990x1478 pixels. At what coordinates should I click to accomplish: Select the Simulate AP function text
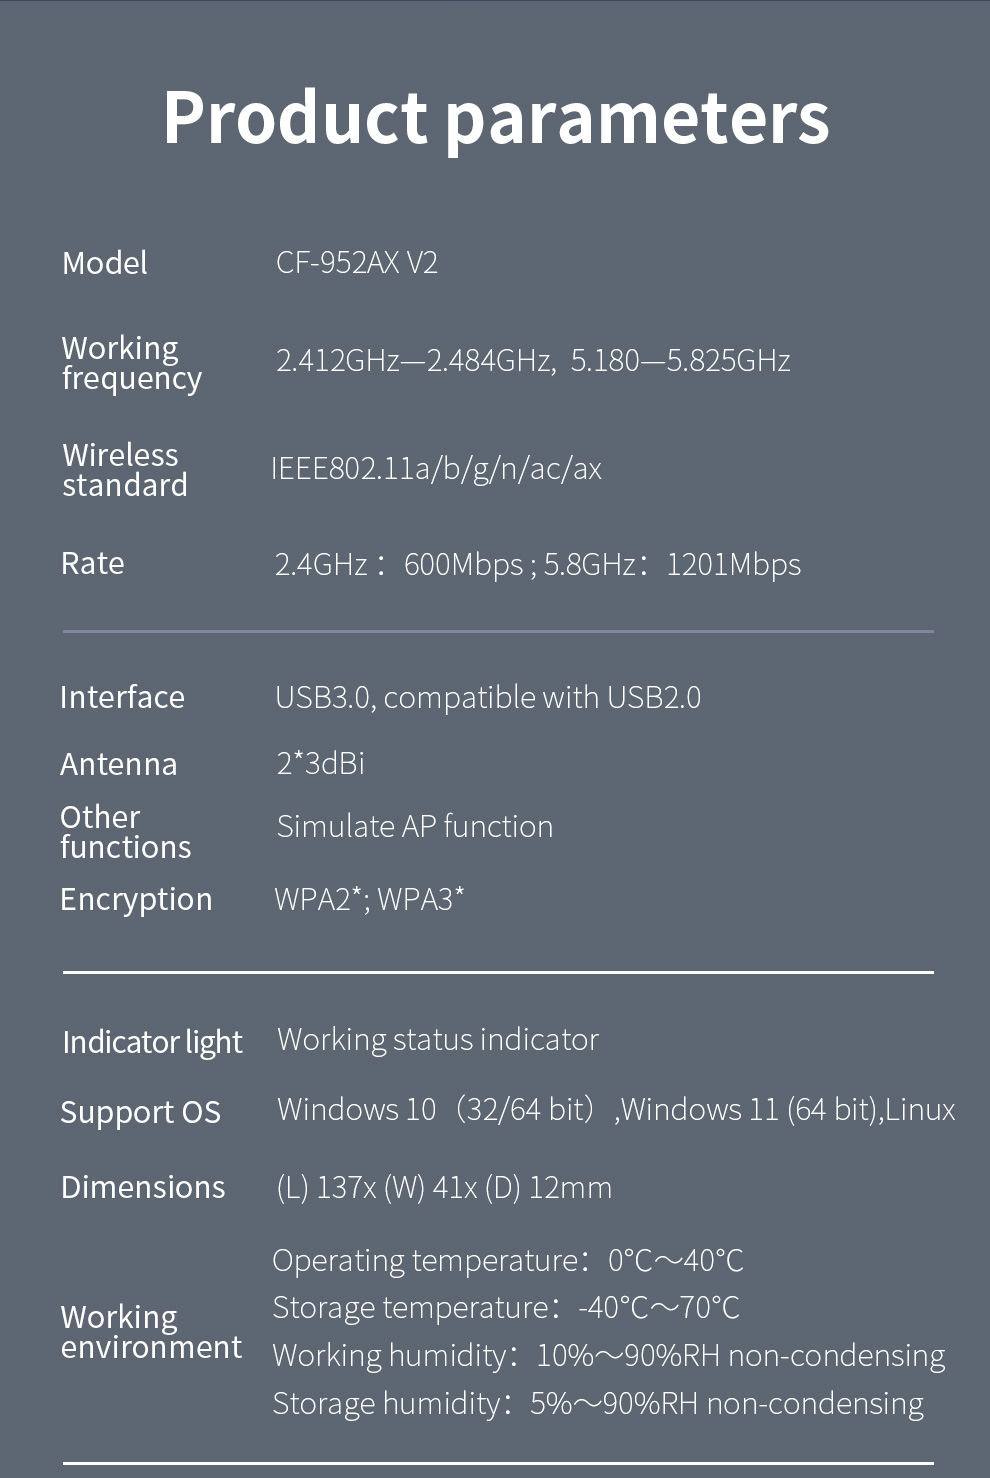click(x=414, y=827)
